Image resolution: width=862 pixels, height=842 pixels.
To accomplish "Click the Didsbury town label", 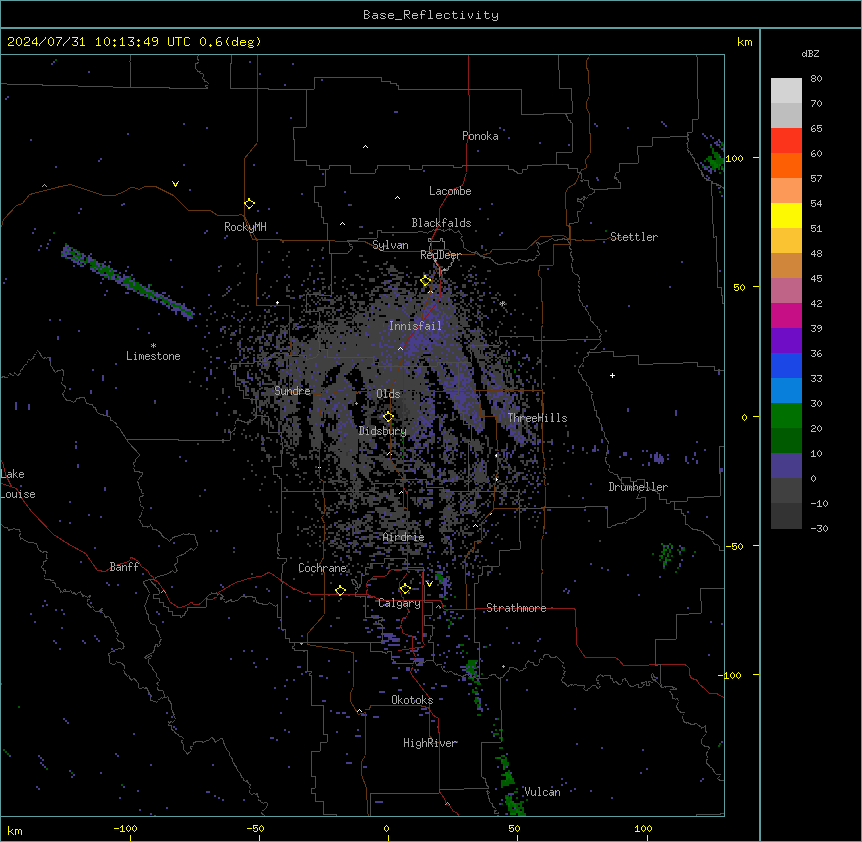I will pyautogui.click(x=383, y=431).
